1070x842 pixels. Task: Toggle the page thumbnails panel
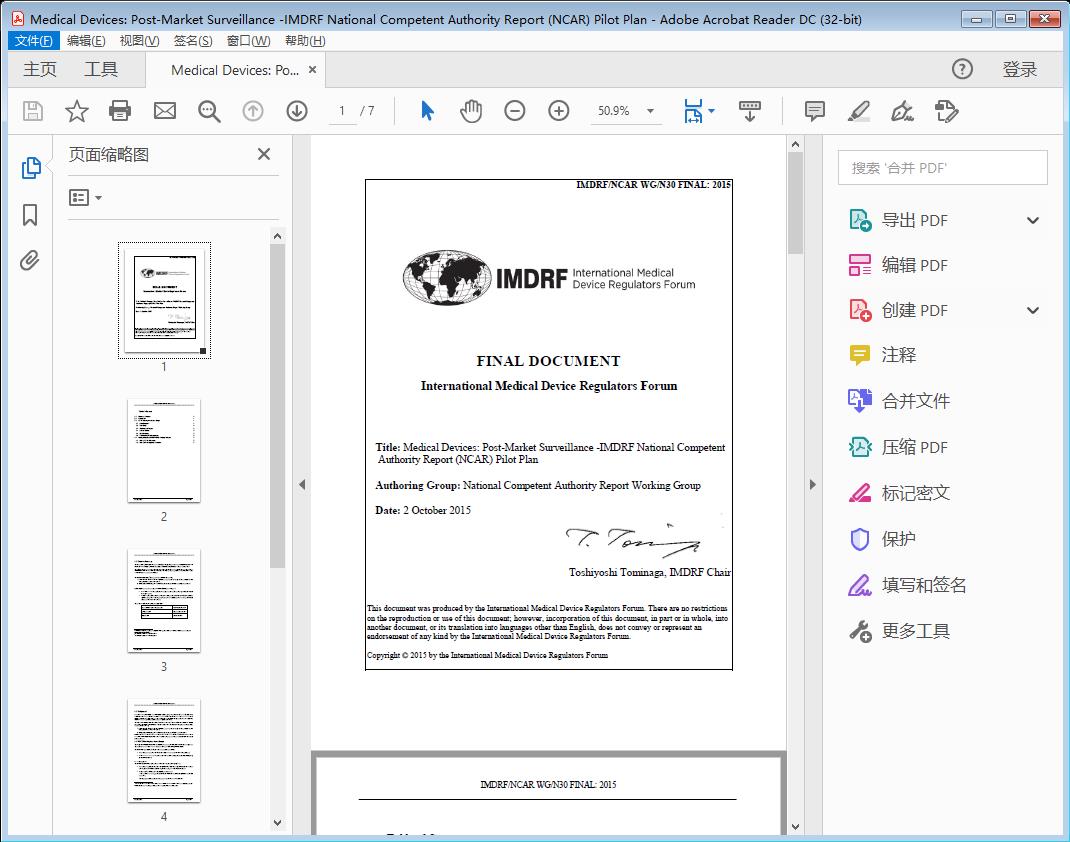[x=31, y=169]
